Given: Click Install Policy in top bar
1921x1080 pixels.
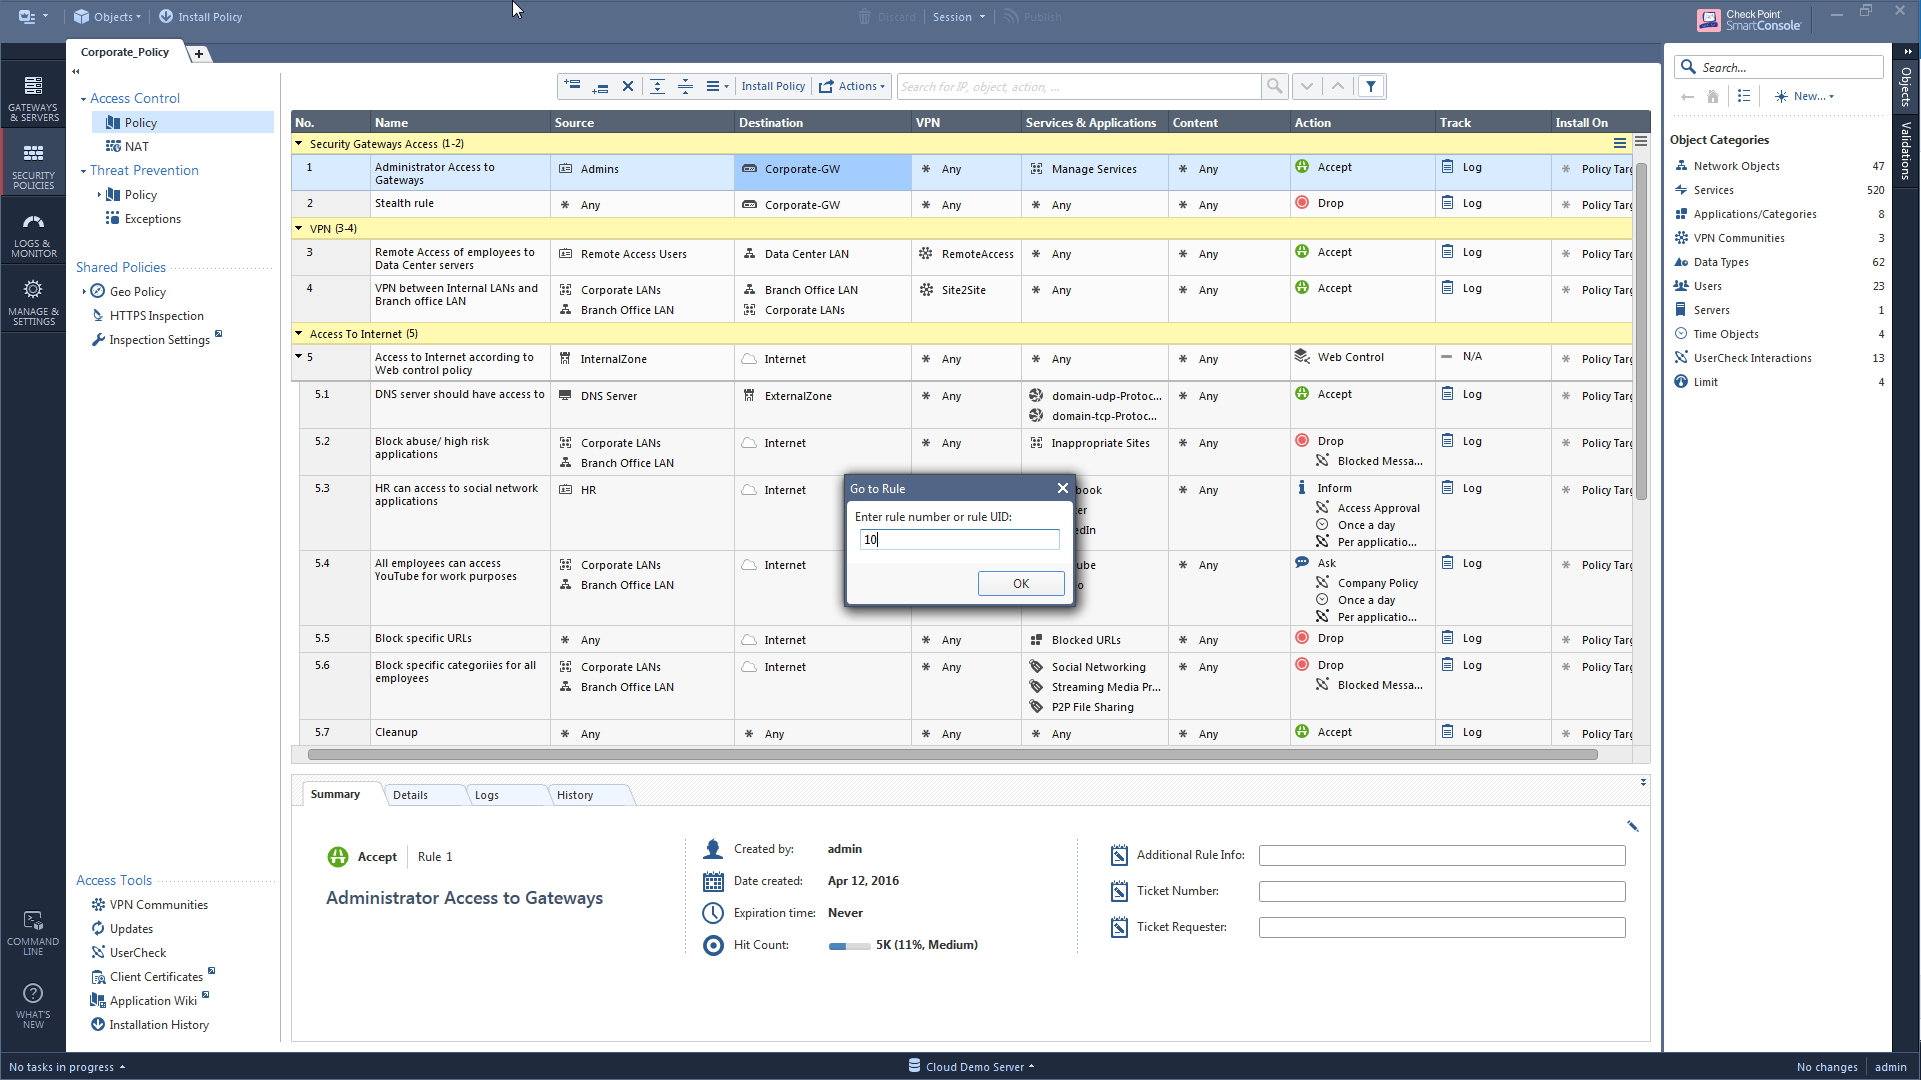Looking at the screenshot, I should point(200,17).
